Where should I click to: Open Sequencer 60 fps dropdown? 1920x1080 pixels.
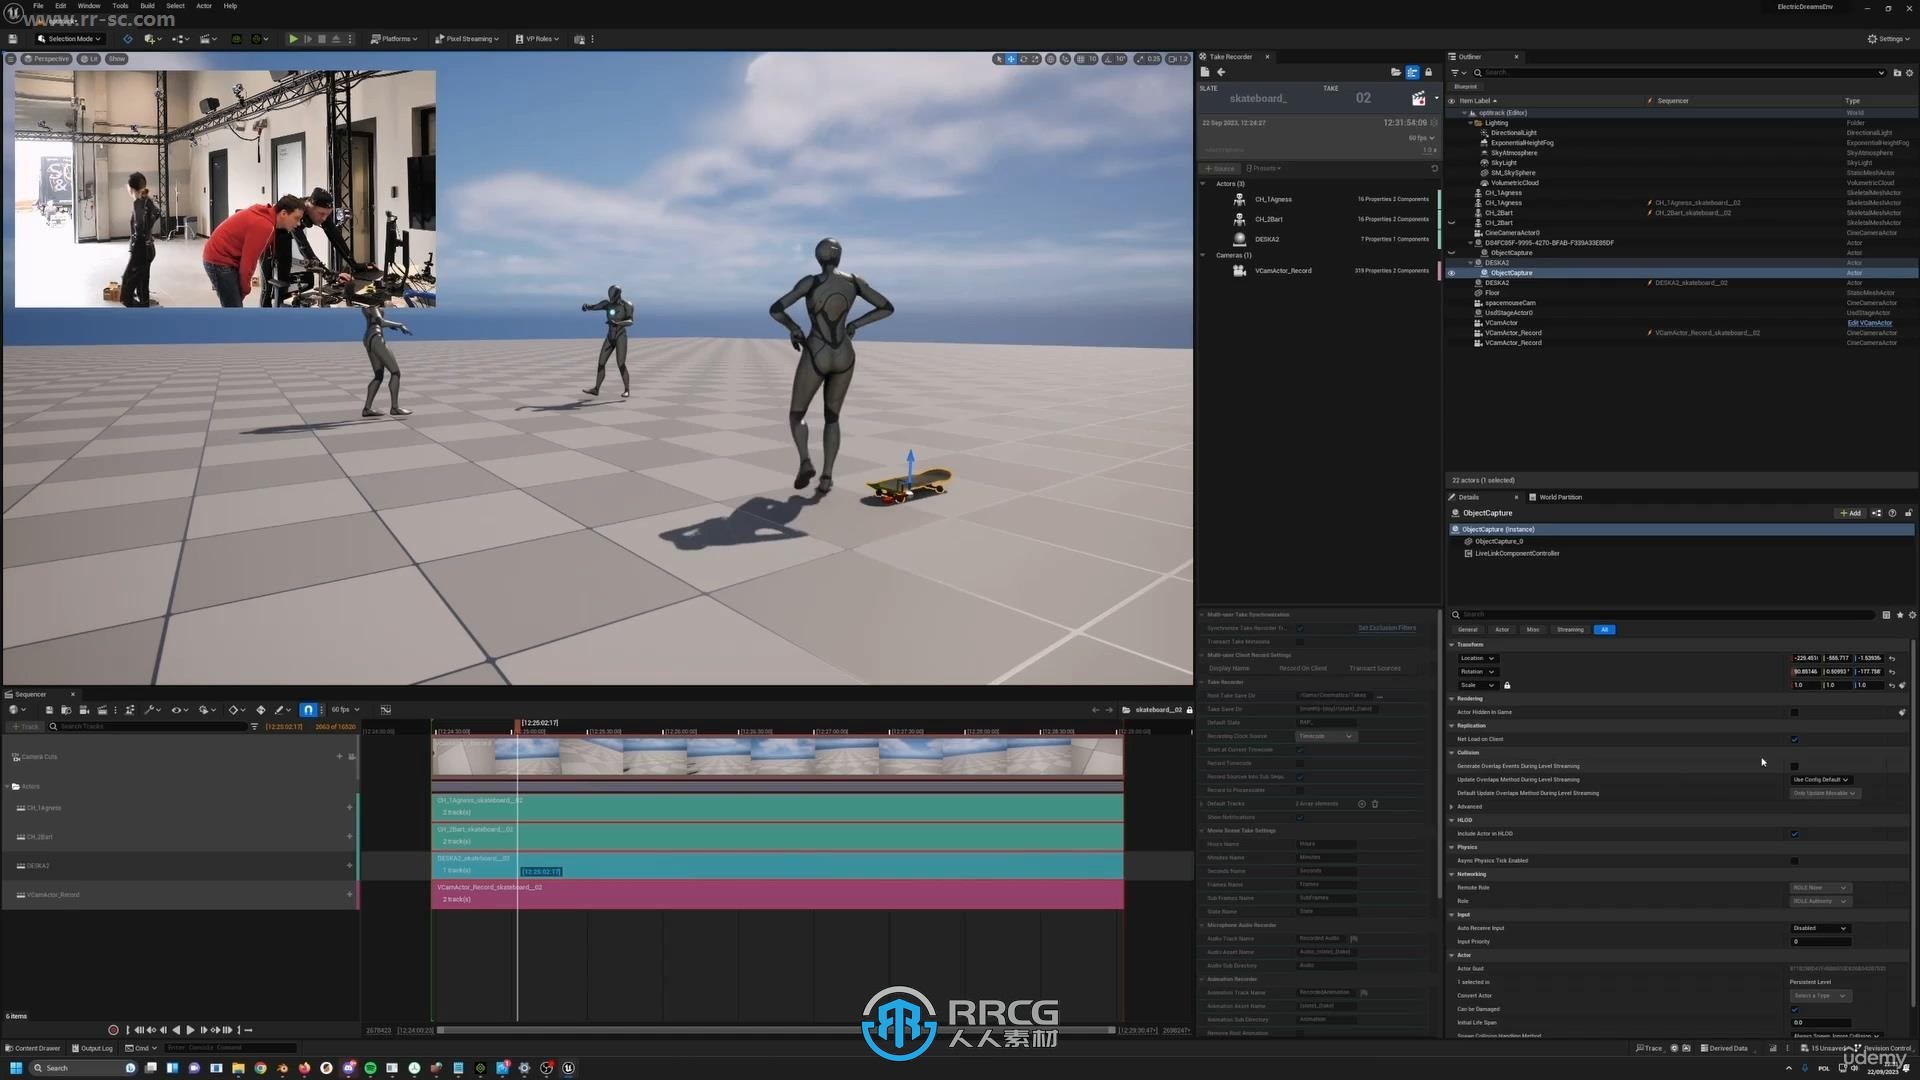click(x=345, y=710)
